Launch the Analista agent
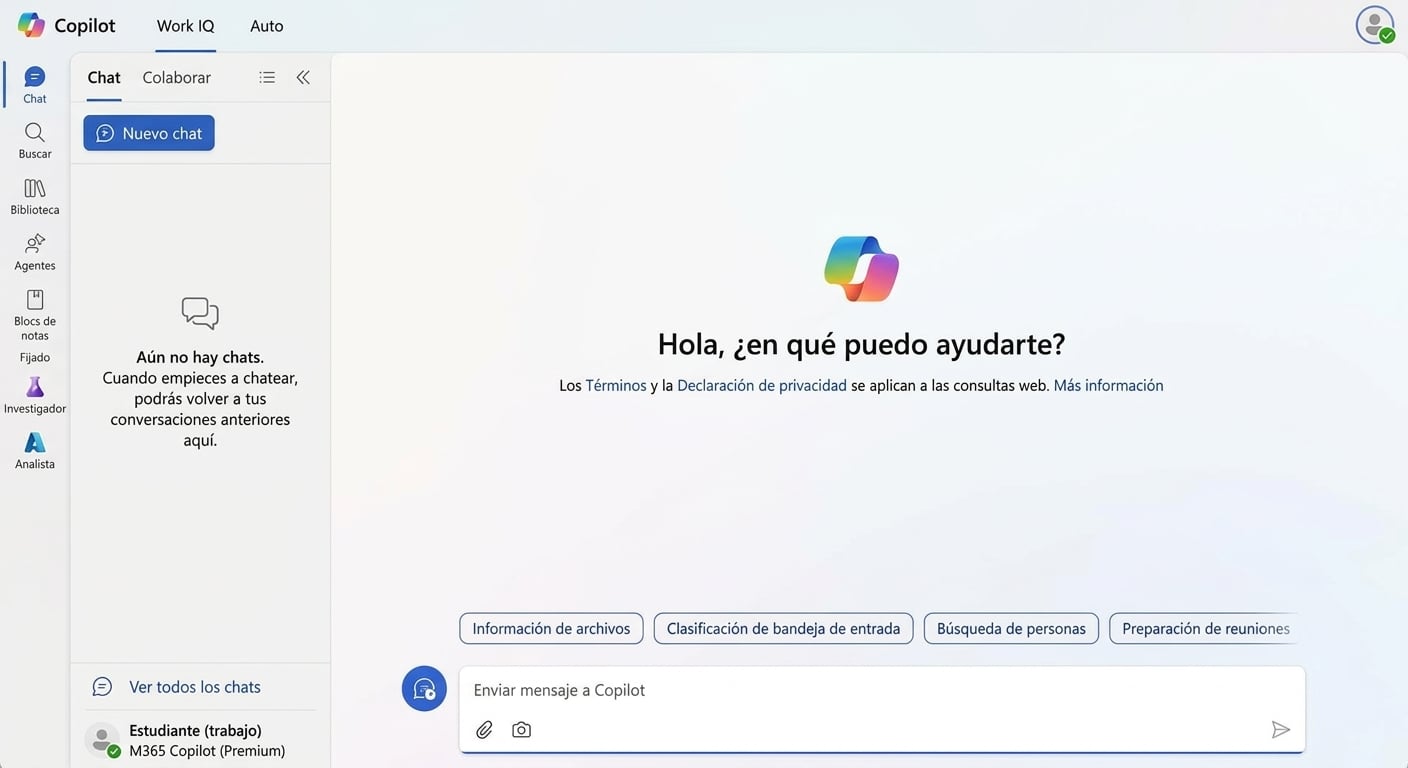The image size is (1408, 768). point(35,451)
